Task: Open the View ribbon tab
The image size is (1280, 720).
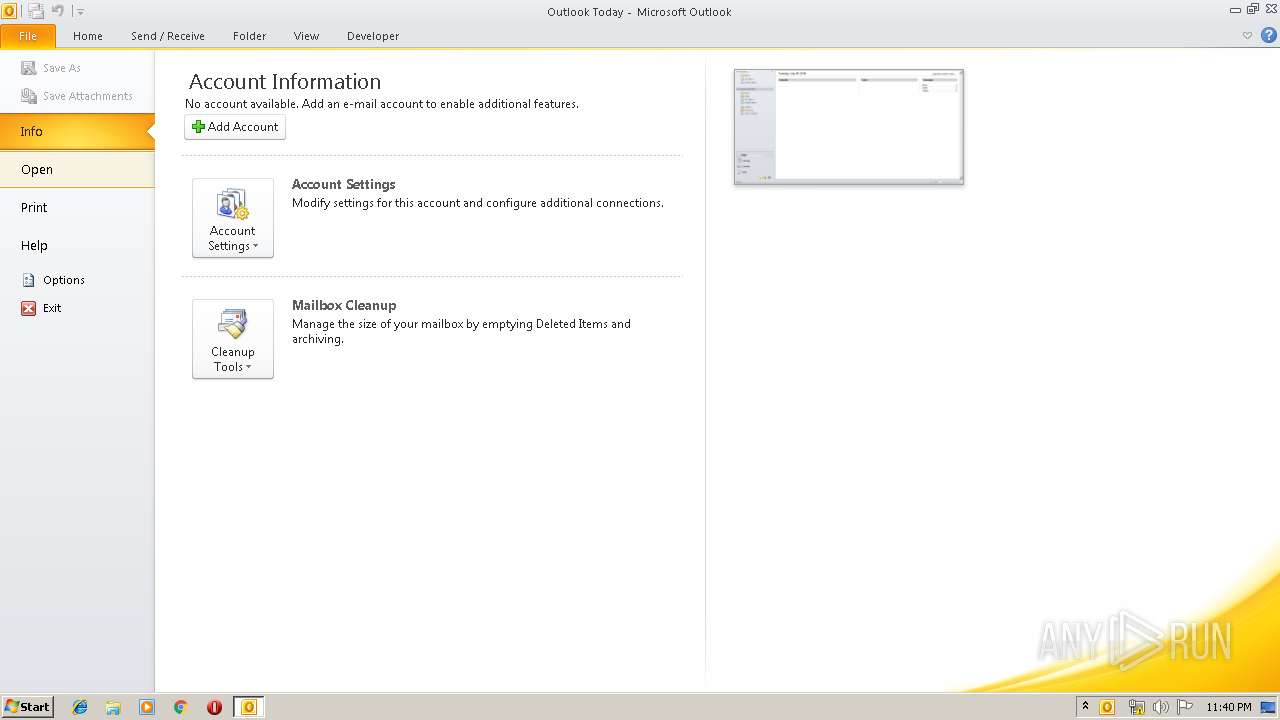Action: pos(306,36)
